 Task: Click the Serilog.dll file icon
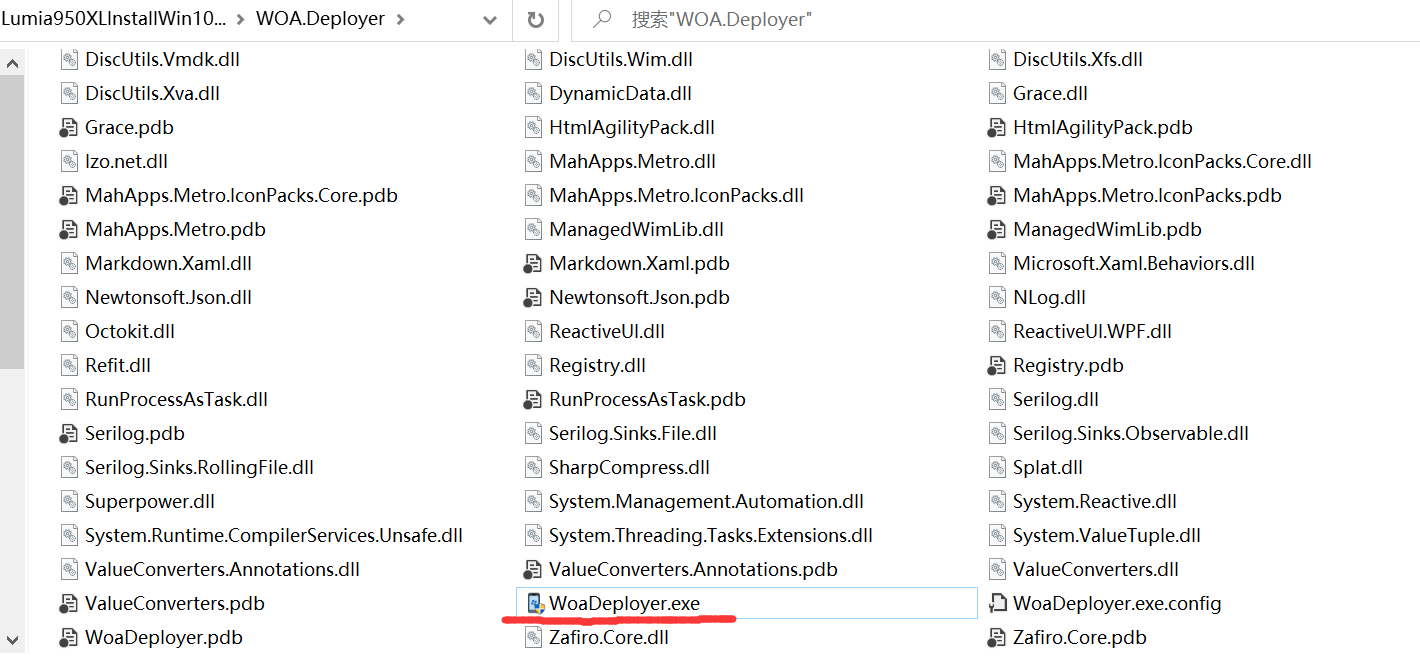point(997,399)
